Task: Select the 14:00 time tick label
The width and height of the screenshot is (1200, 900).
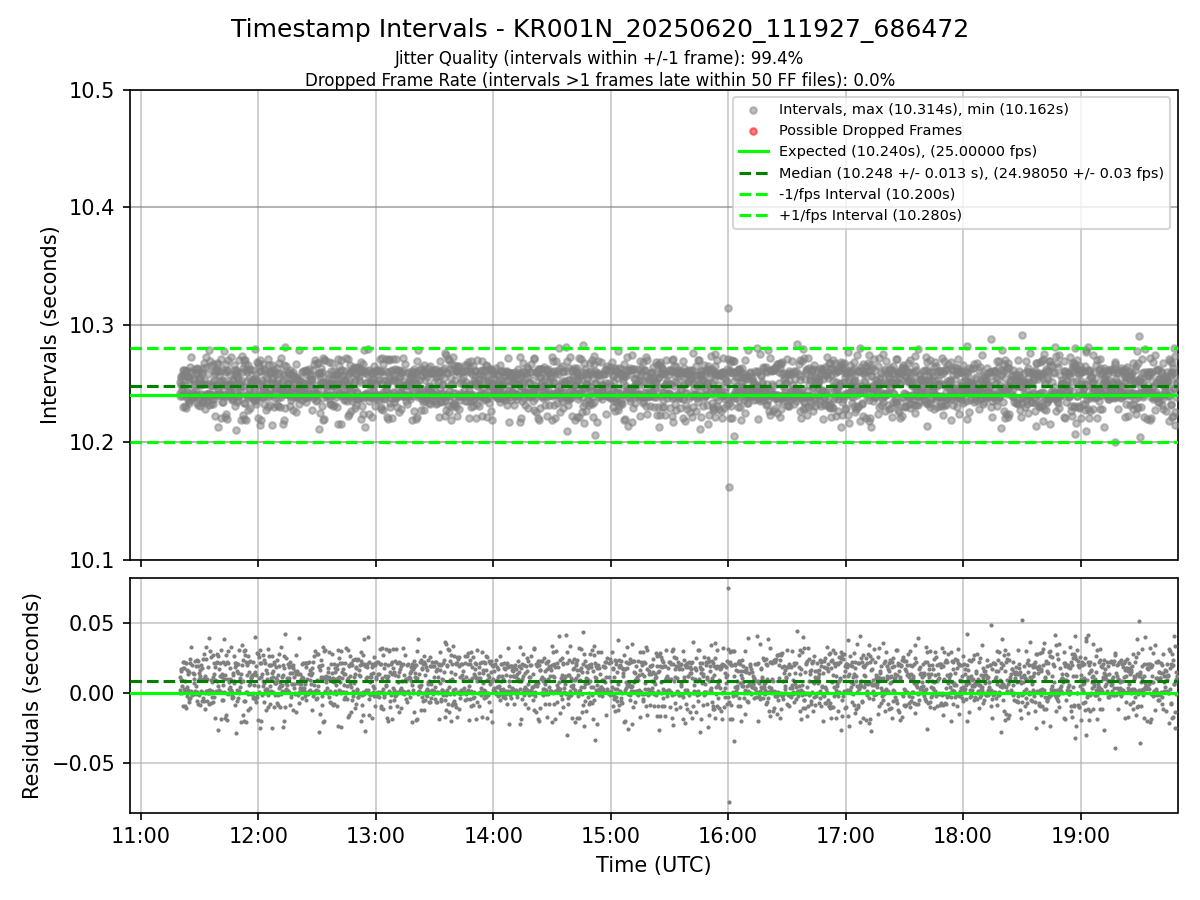Action: pyautogui.click(x=493, y=834)
